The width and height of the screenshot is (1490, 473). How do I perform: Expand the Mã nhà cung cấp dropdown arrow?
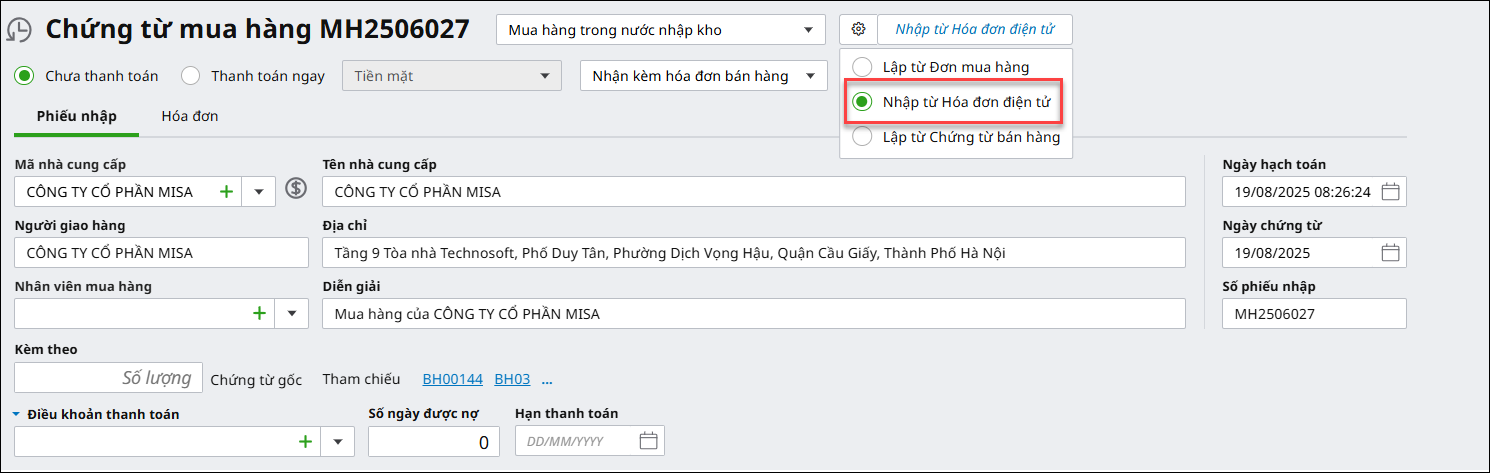tap(259, 191)
